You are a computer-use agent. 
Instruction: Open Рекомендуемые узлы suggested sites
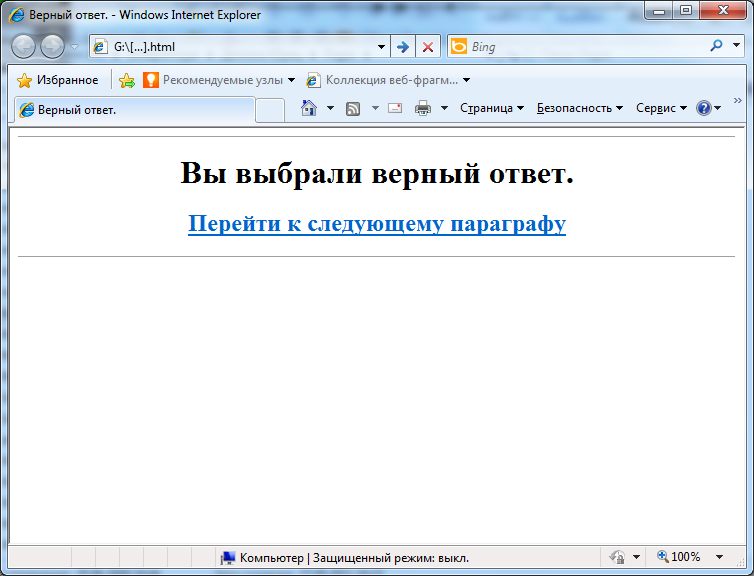point(219,80)
